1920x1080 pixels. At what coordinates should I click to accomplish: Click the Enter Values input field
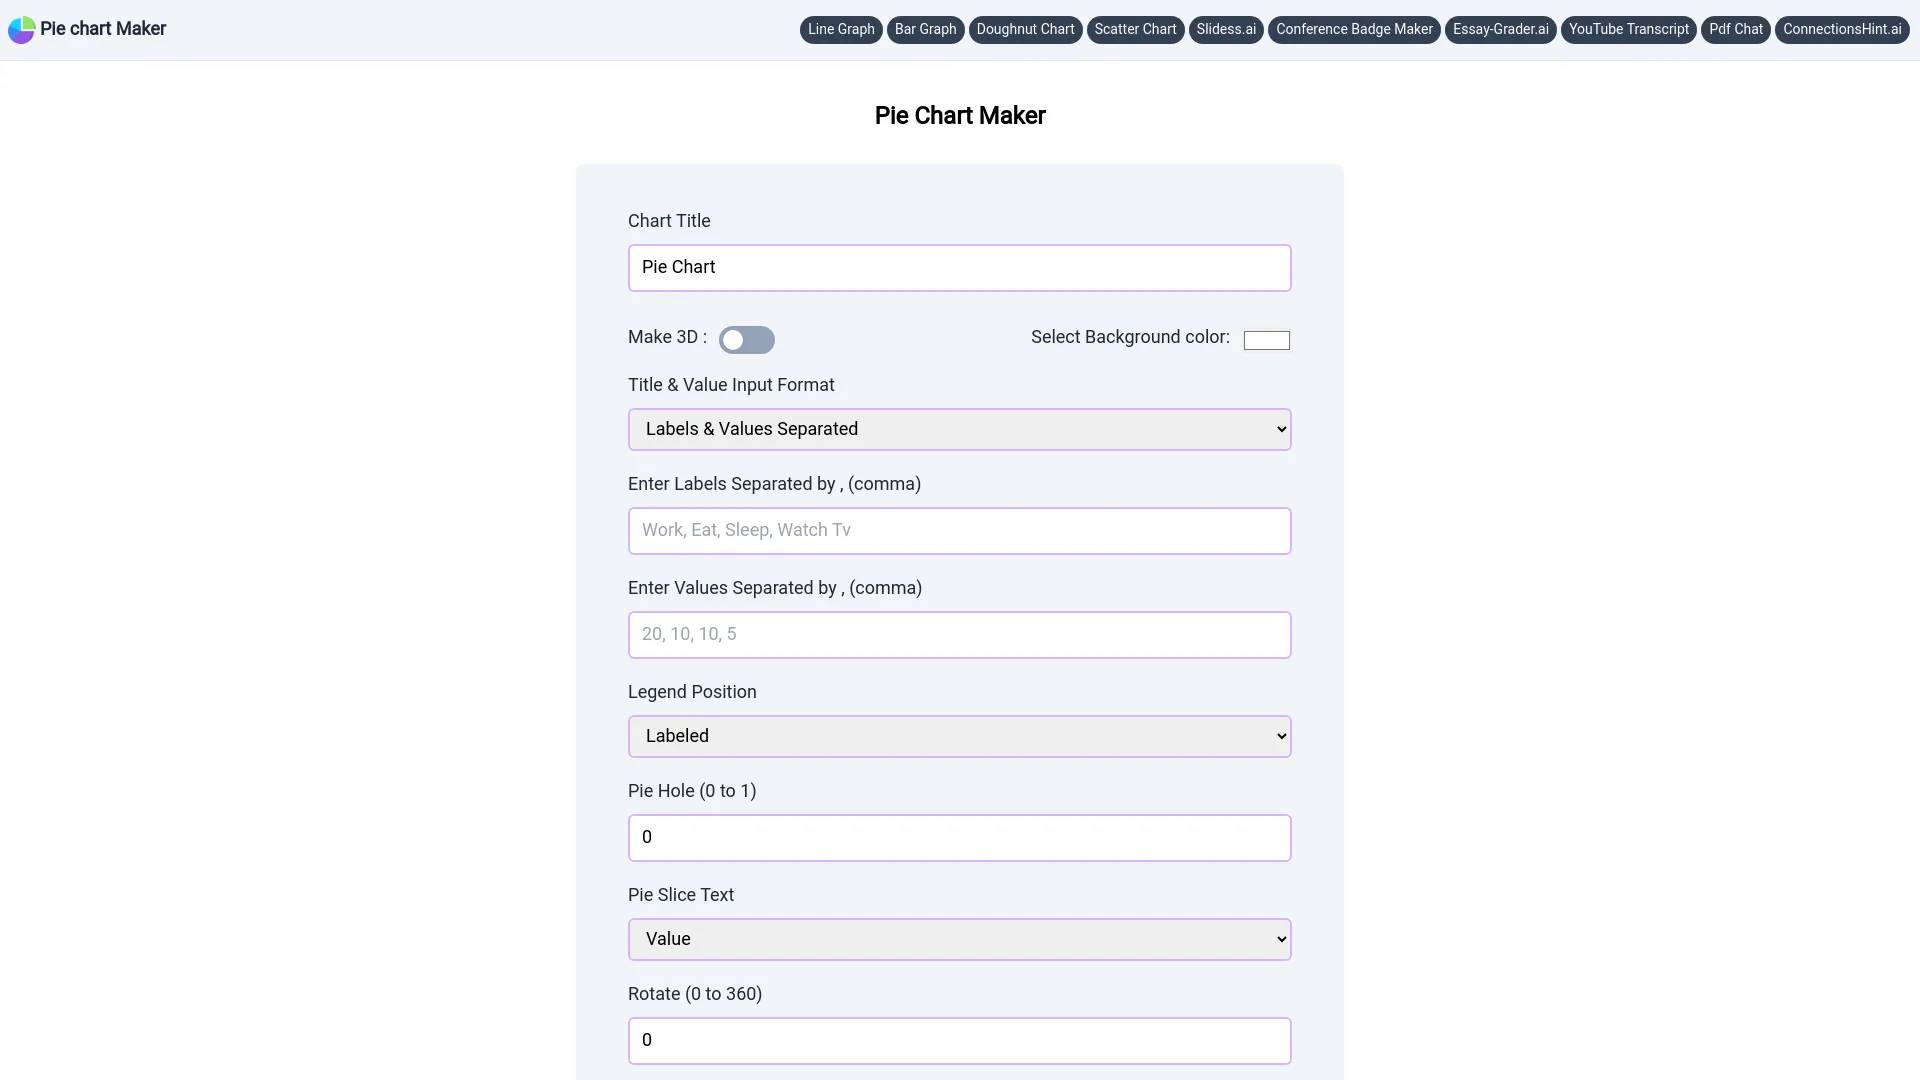(x=959, y=634)
